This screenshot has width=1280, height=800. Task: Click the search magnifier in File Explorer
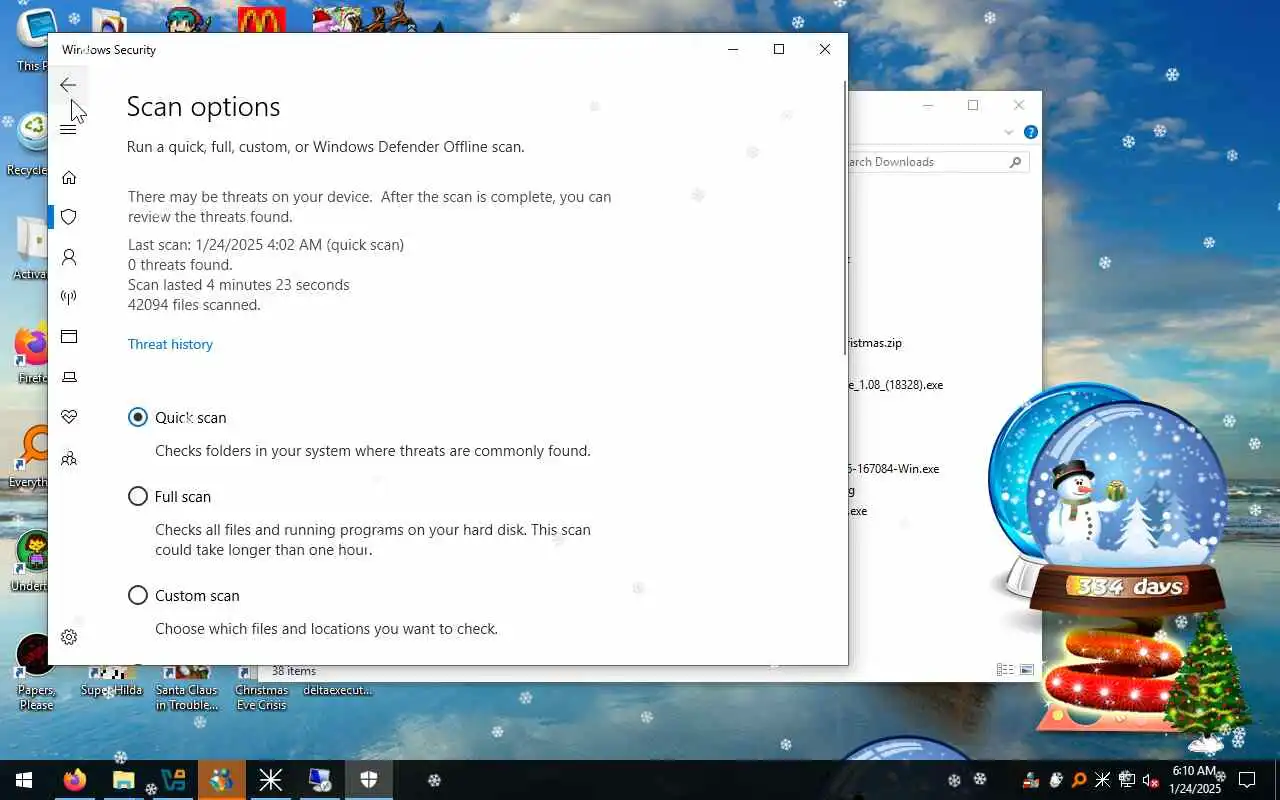click(x=1016, y=162)
